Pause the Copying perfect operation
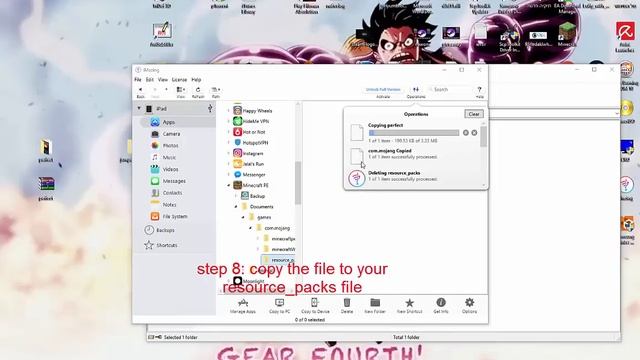Screen dimensions: 640x360 click(x=466, y=133)
